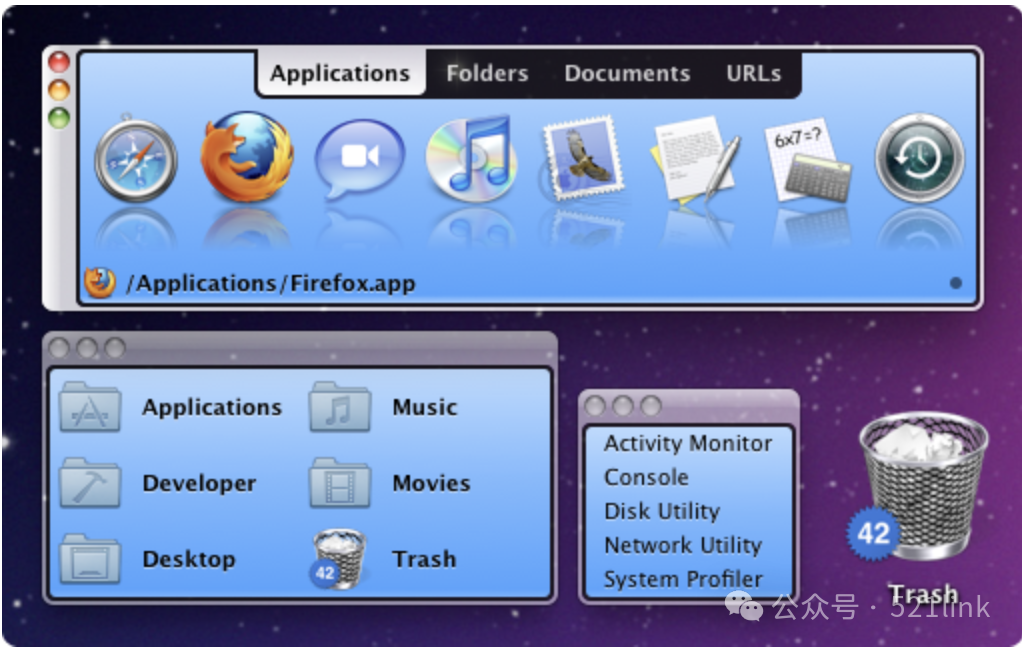Open Activity Monitor from the list
The image size is (1022, 648).
coord(688,443)
